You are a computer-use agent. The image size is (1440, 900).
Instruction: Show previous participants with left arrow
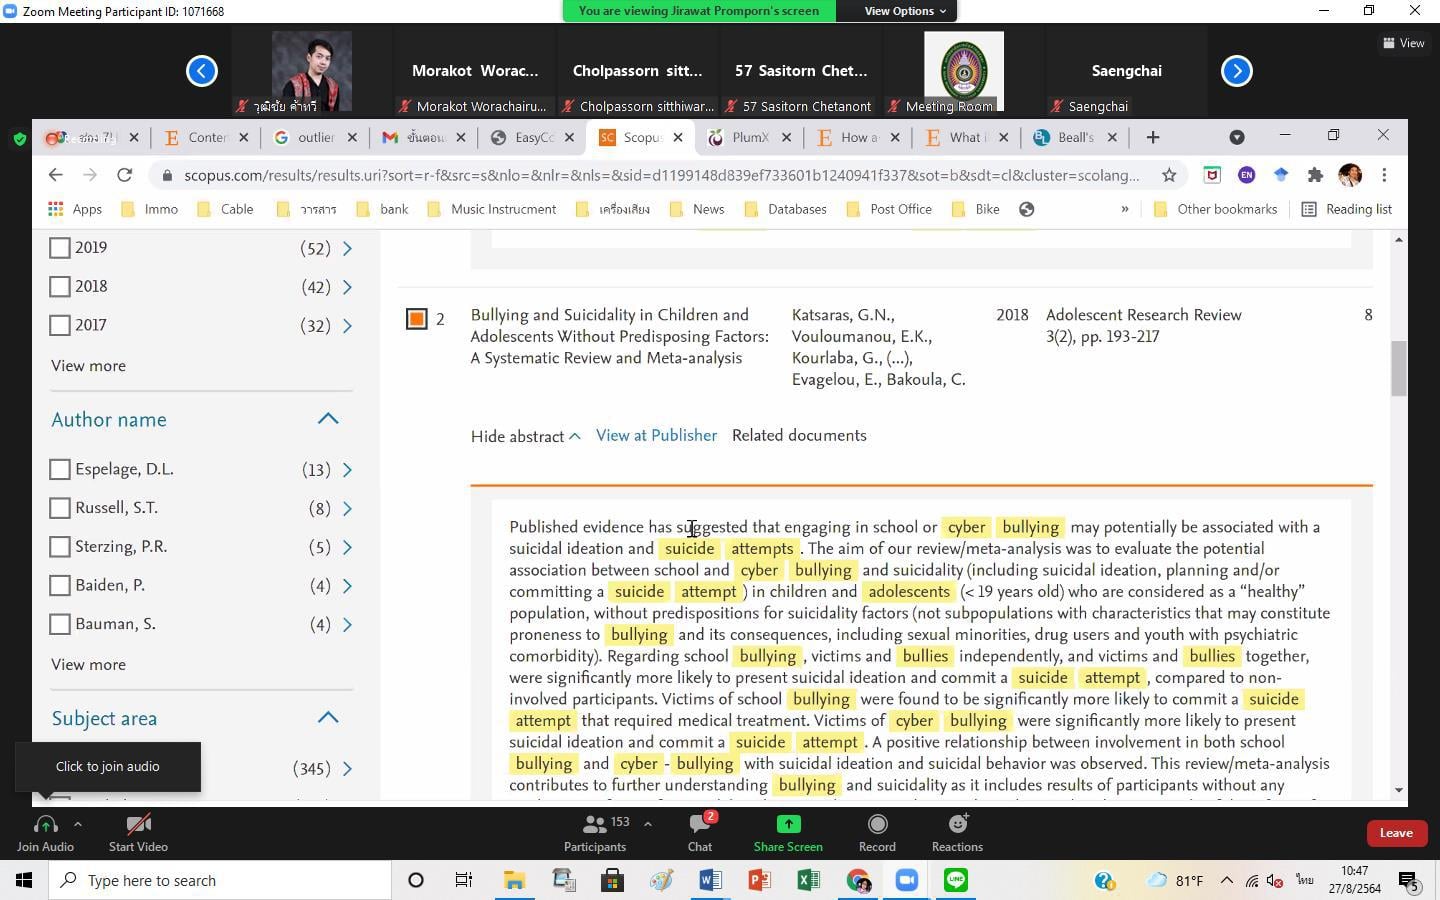[202, 71]
